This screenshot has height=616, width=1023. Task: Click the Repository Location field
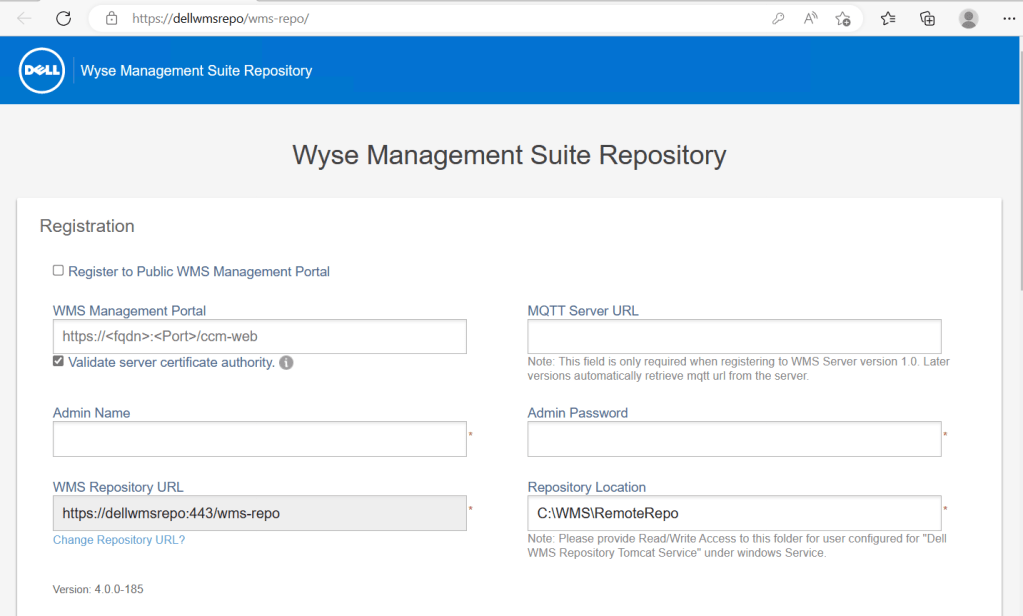click(x=734, y=513)
